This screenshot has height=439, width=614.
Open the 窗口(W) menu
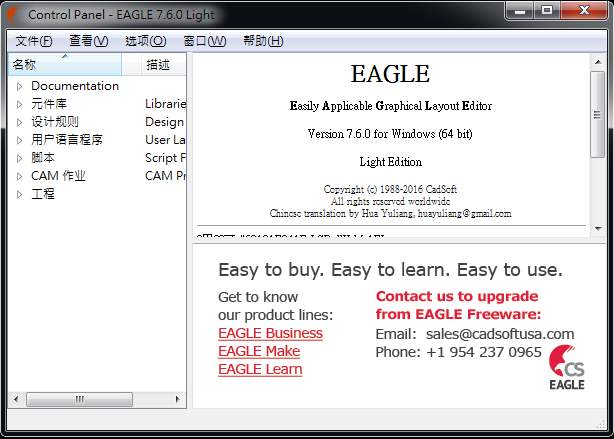click(205, 41)
